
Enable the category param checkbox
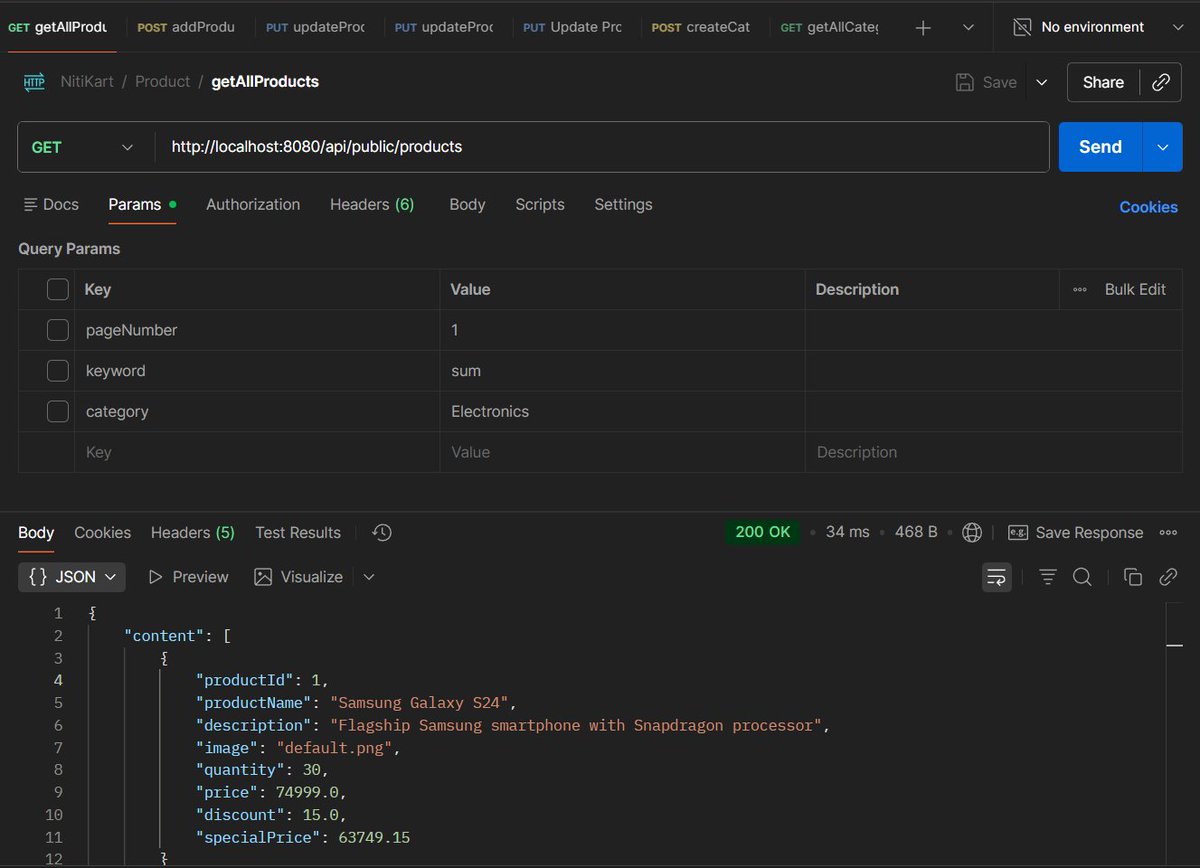[58, 411]
